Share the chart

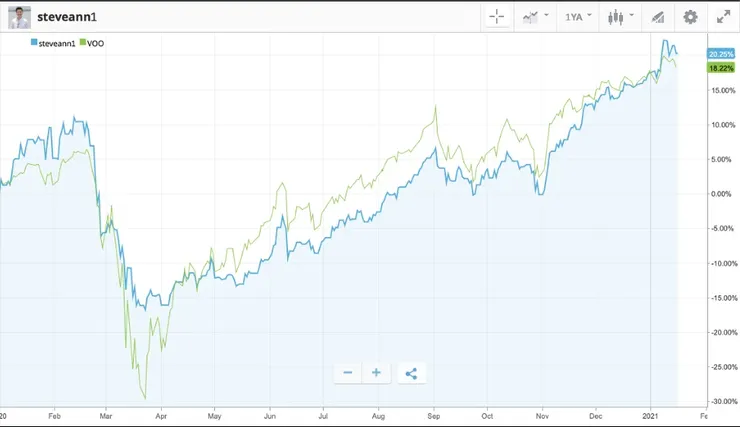click(411, 373)
